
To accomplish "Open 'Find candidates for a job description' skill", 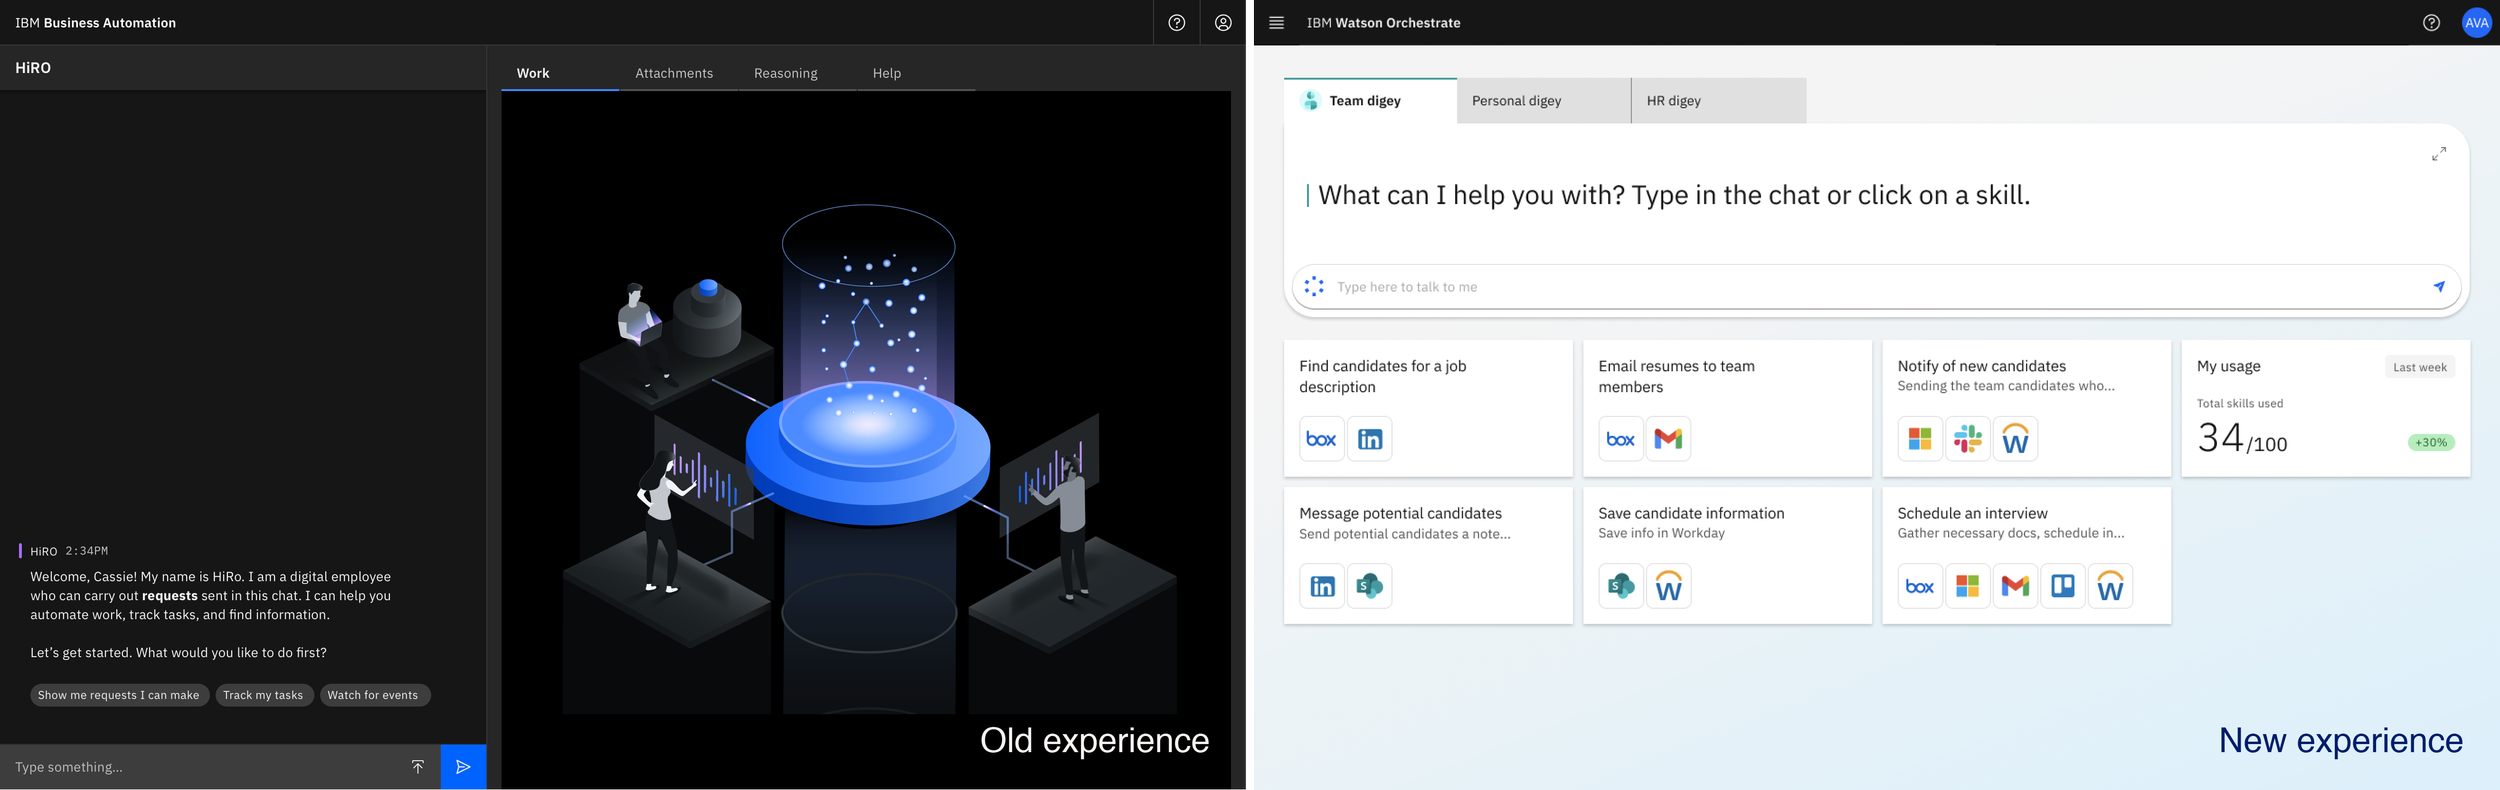I will tap(1428, 408).
